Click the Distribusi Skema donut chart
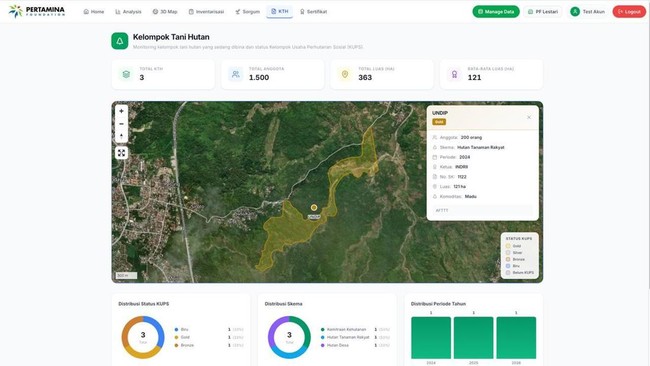 [289, 337]
